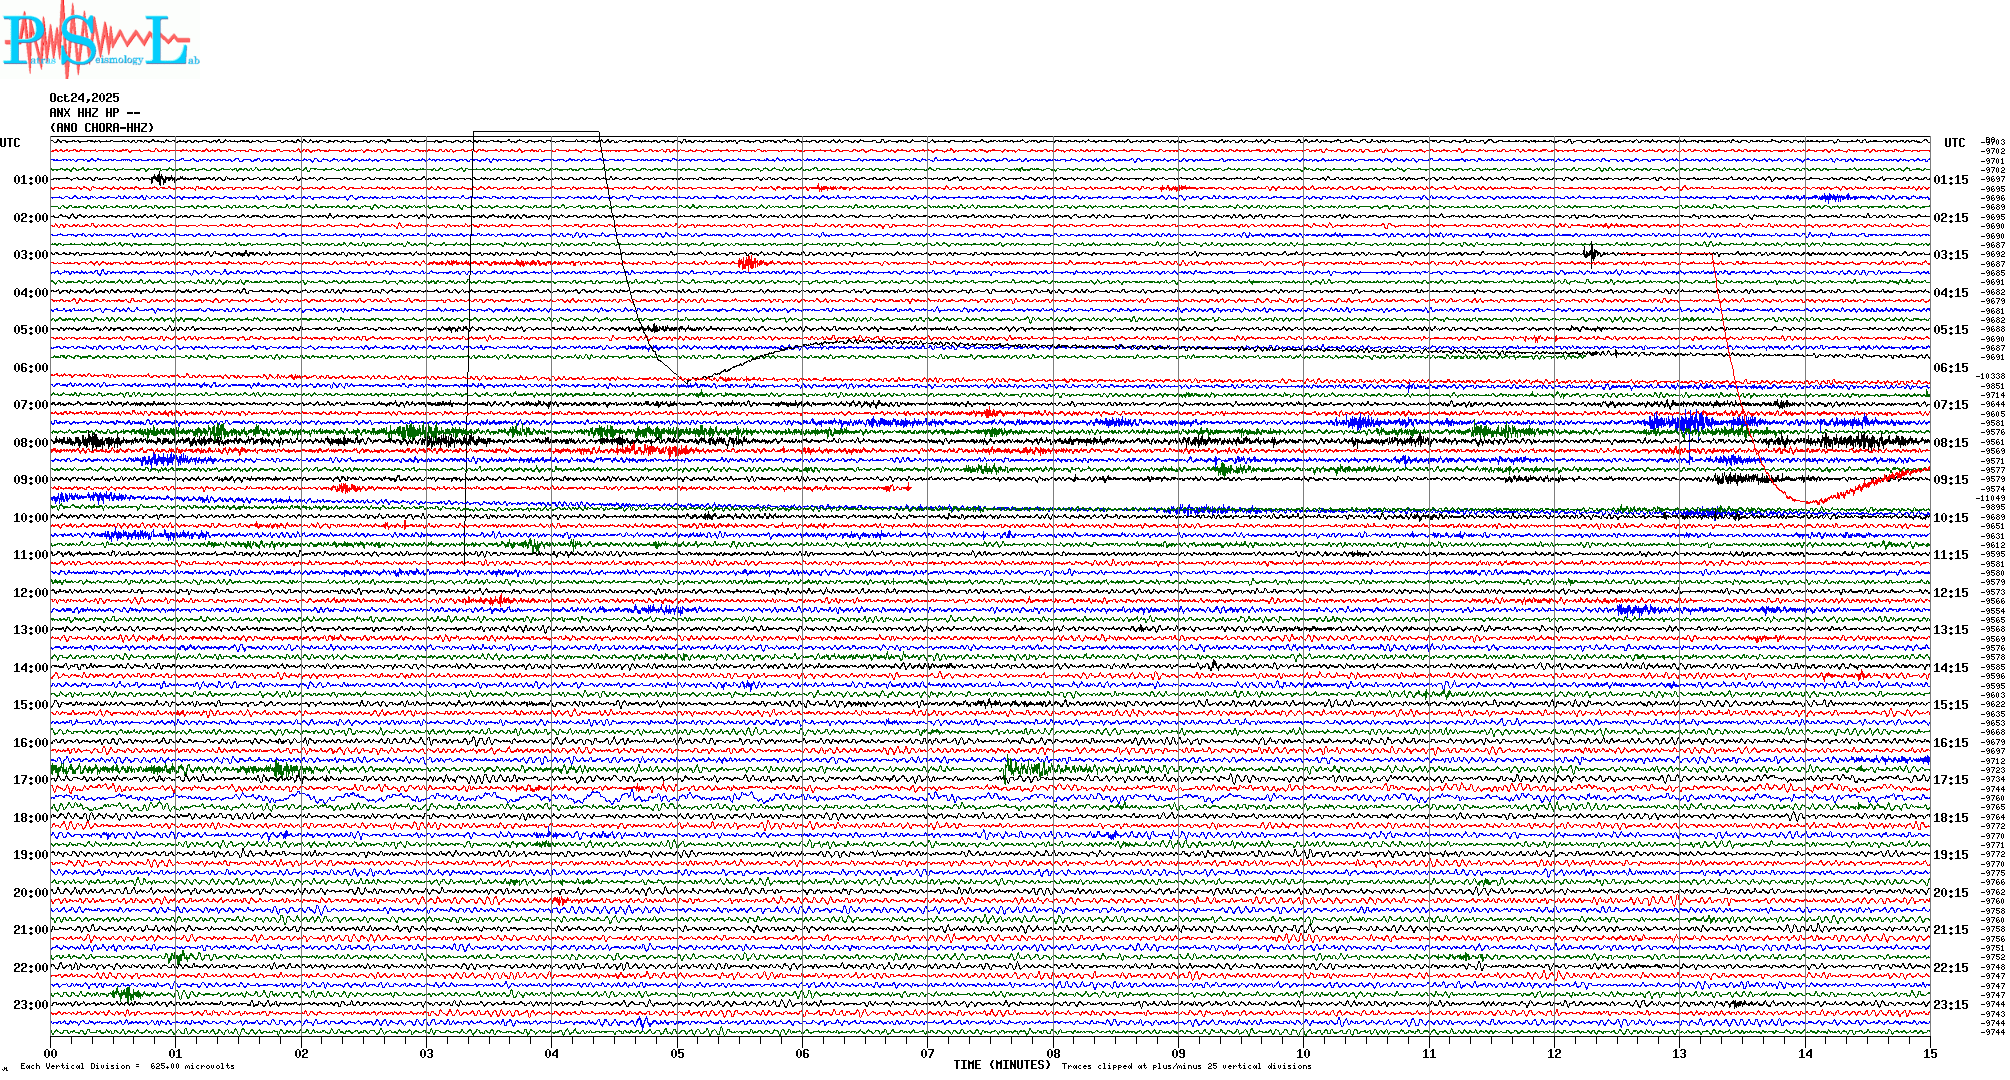Select the 23:00 hour label on left axis
Viewport: 2010px width, 1080px height.
30,1005
